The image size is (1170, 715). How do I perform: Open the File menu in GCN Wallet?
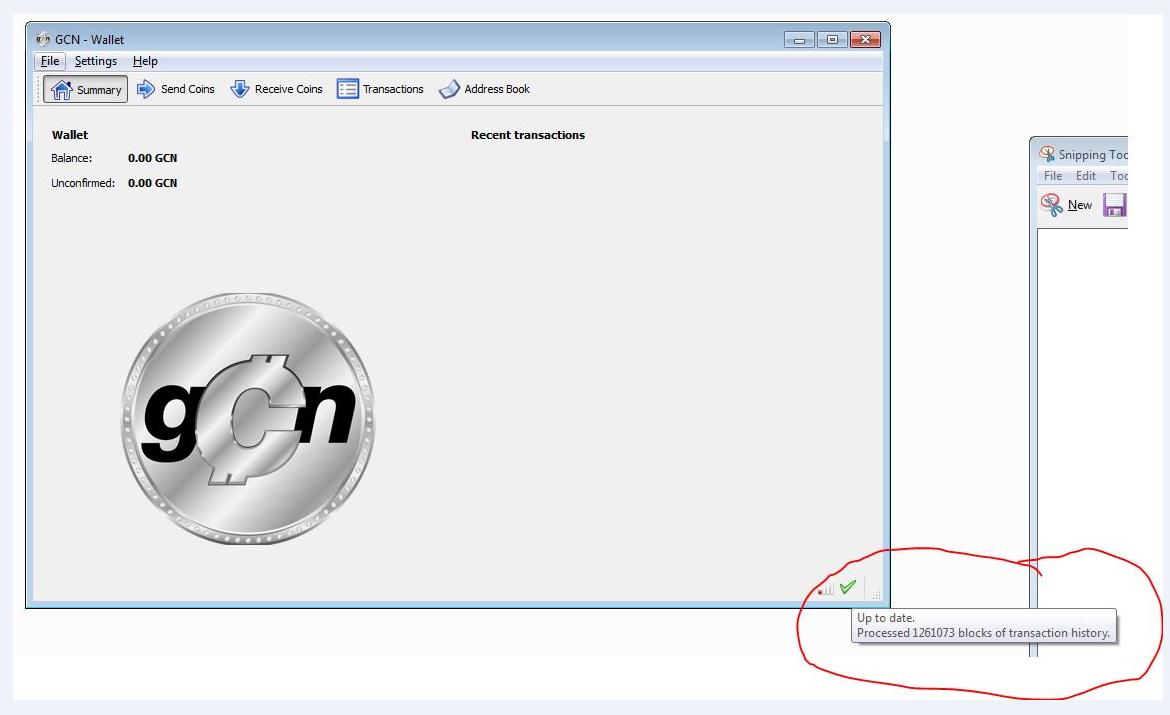[x=50, y=61]
